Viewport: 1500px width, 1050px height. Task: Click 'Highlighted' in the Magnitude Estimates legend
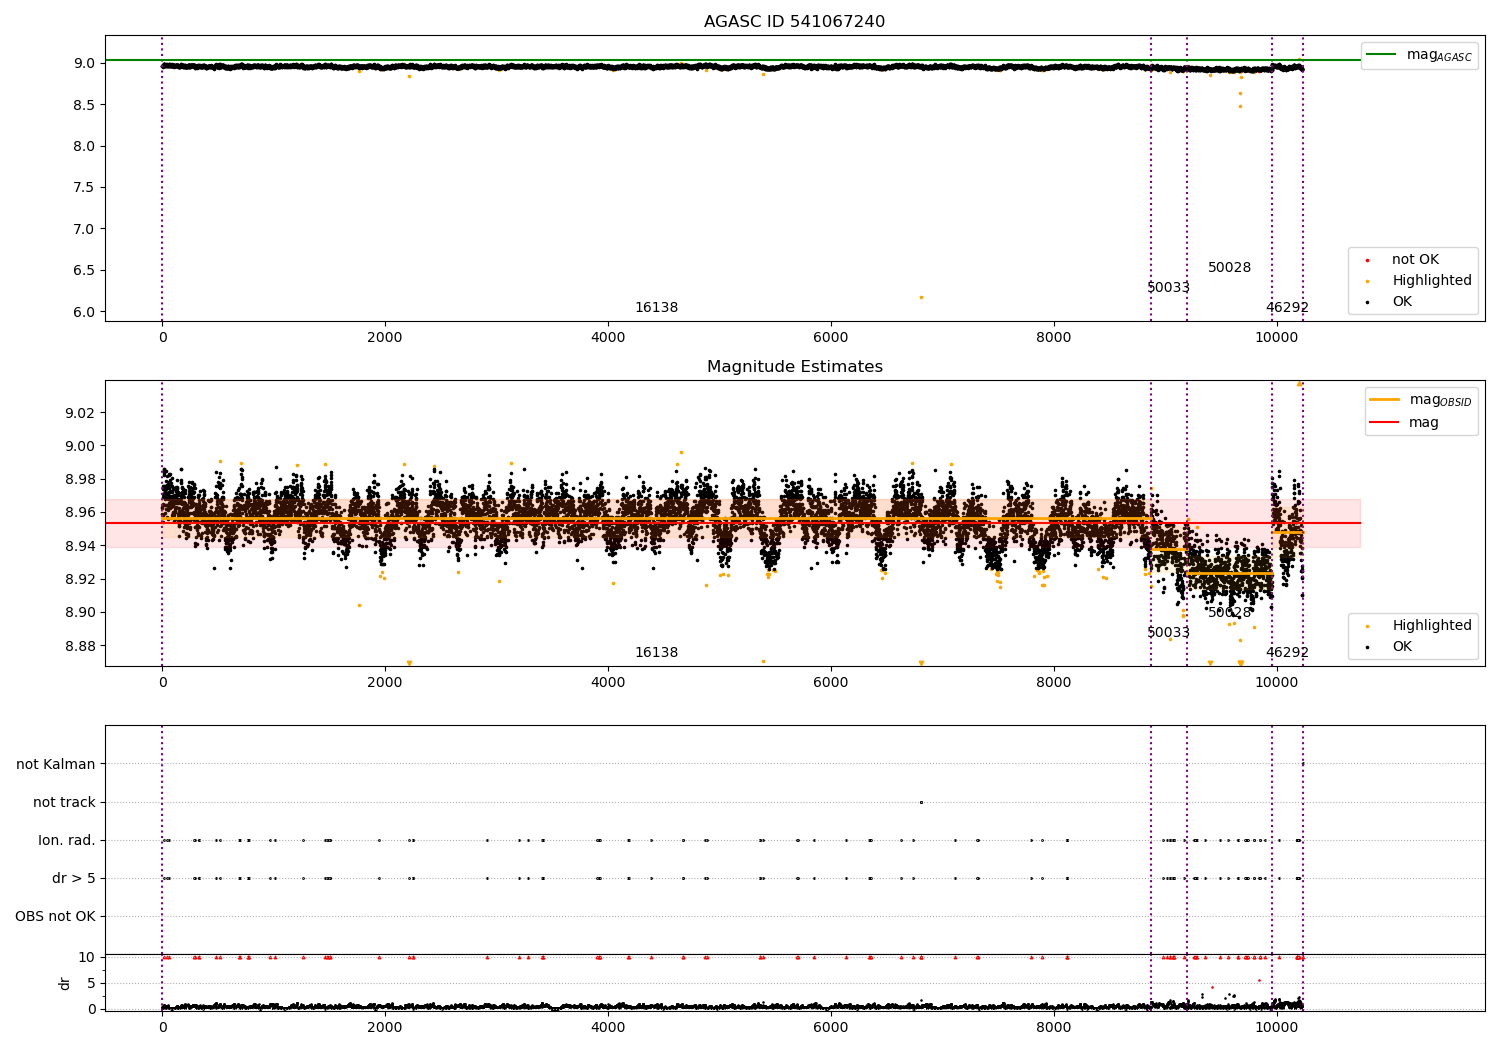(x=1431, y=625)
